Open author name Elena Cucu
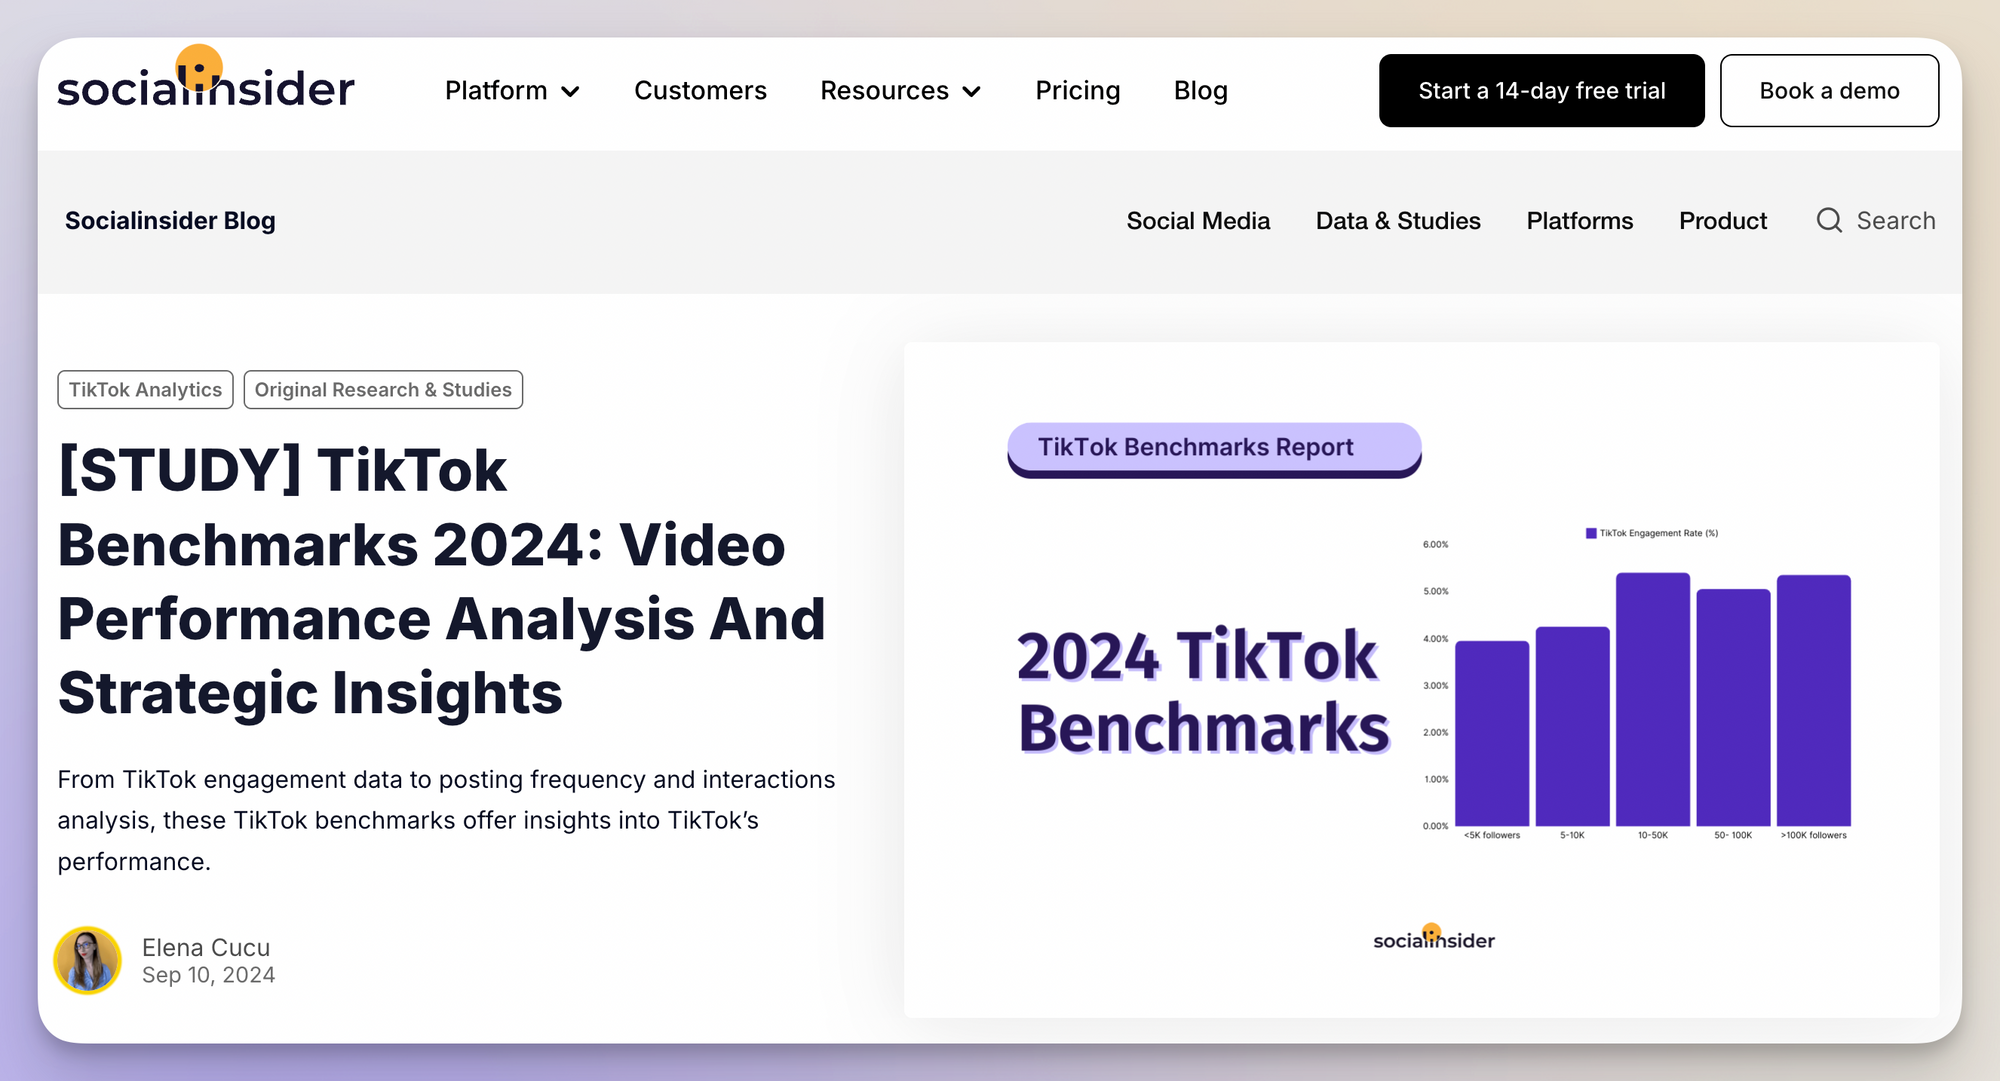 pos(206,947)
